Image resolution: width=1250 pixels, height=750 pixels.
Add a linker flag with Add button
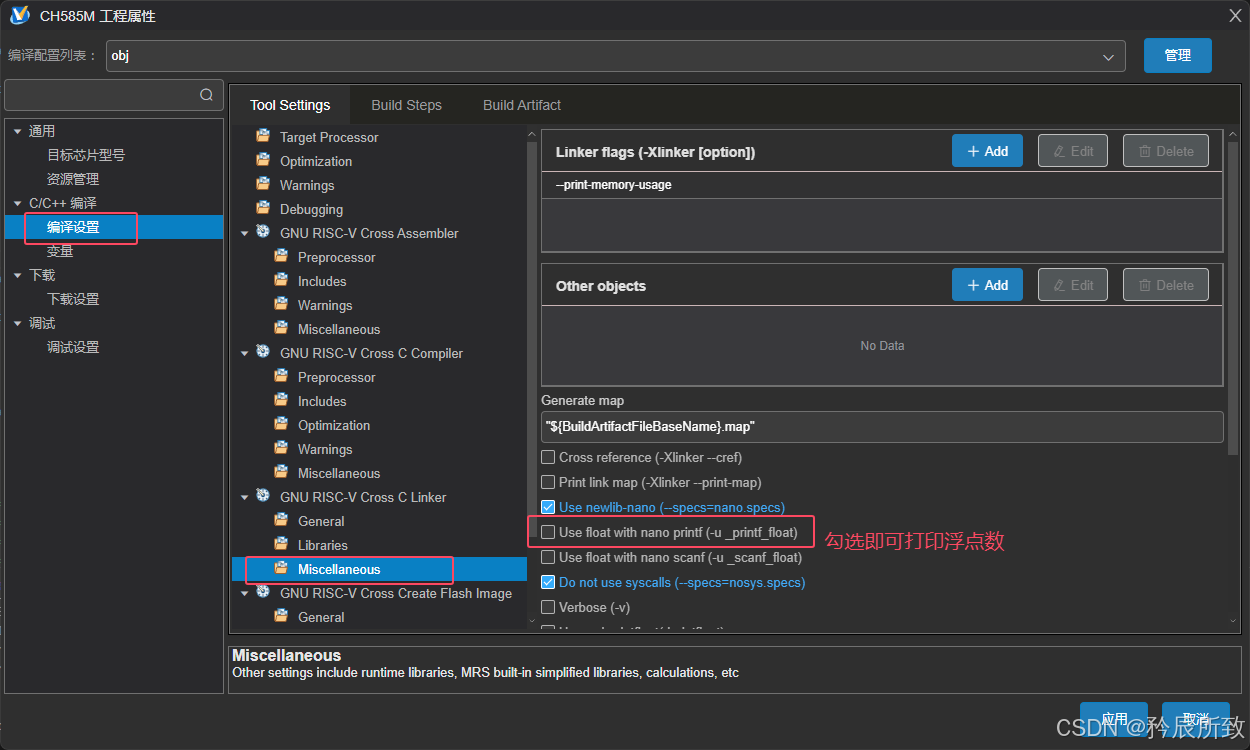[987, 151]
